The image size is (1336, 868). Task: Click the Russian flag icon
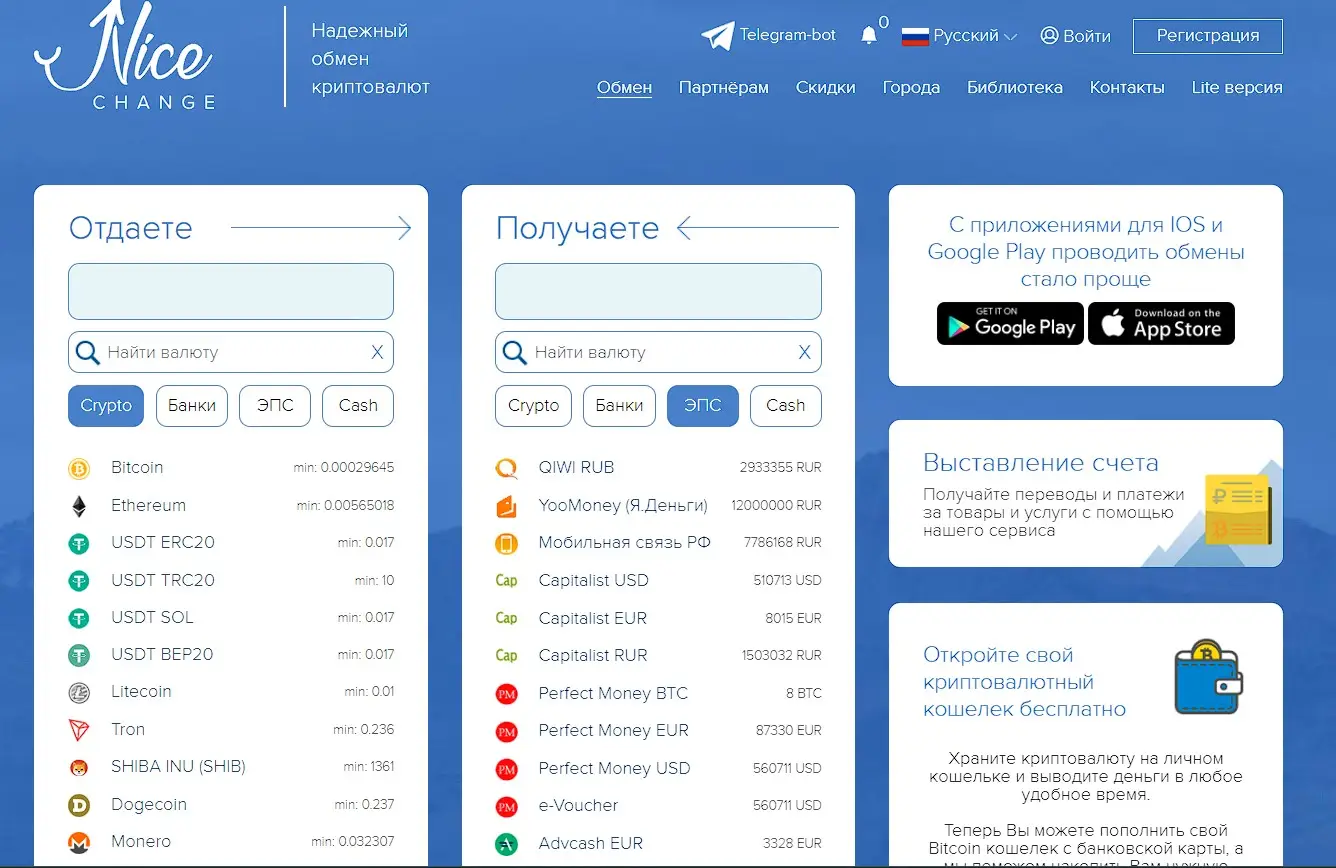915,36
